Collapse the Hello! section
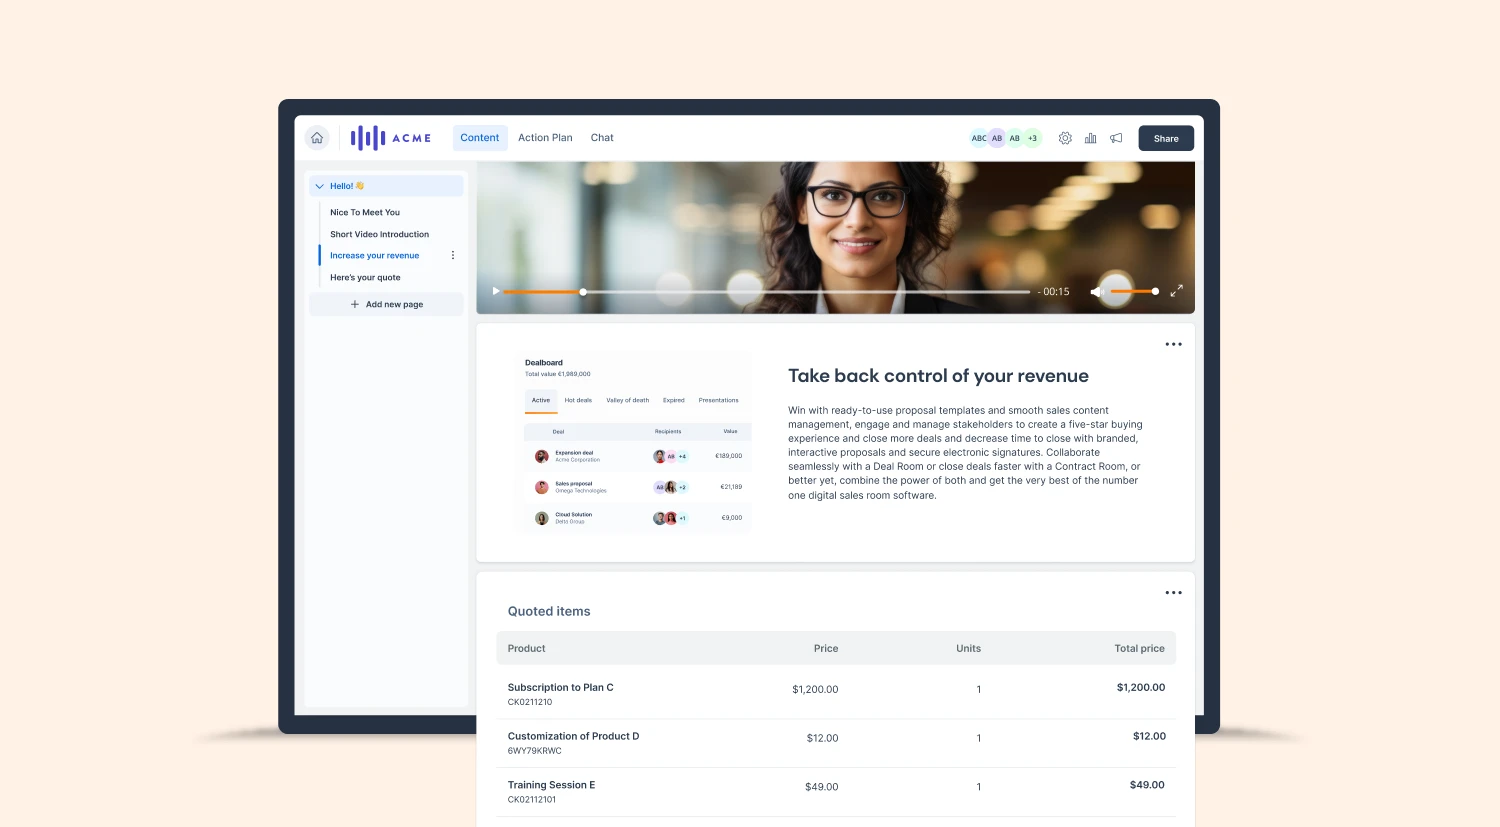 [x=320, y=186]
